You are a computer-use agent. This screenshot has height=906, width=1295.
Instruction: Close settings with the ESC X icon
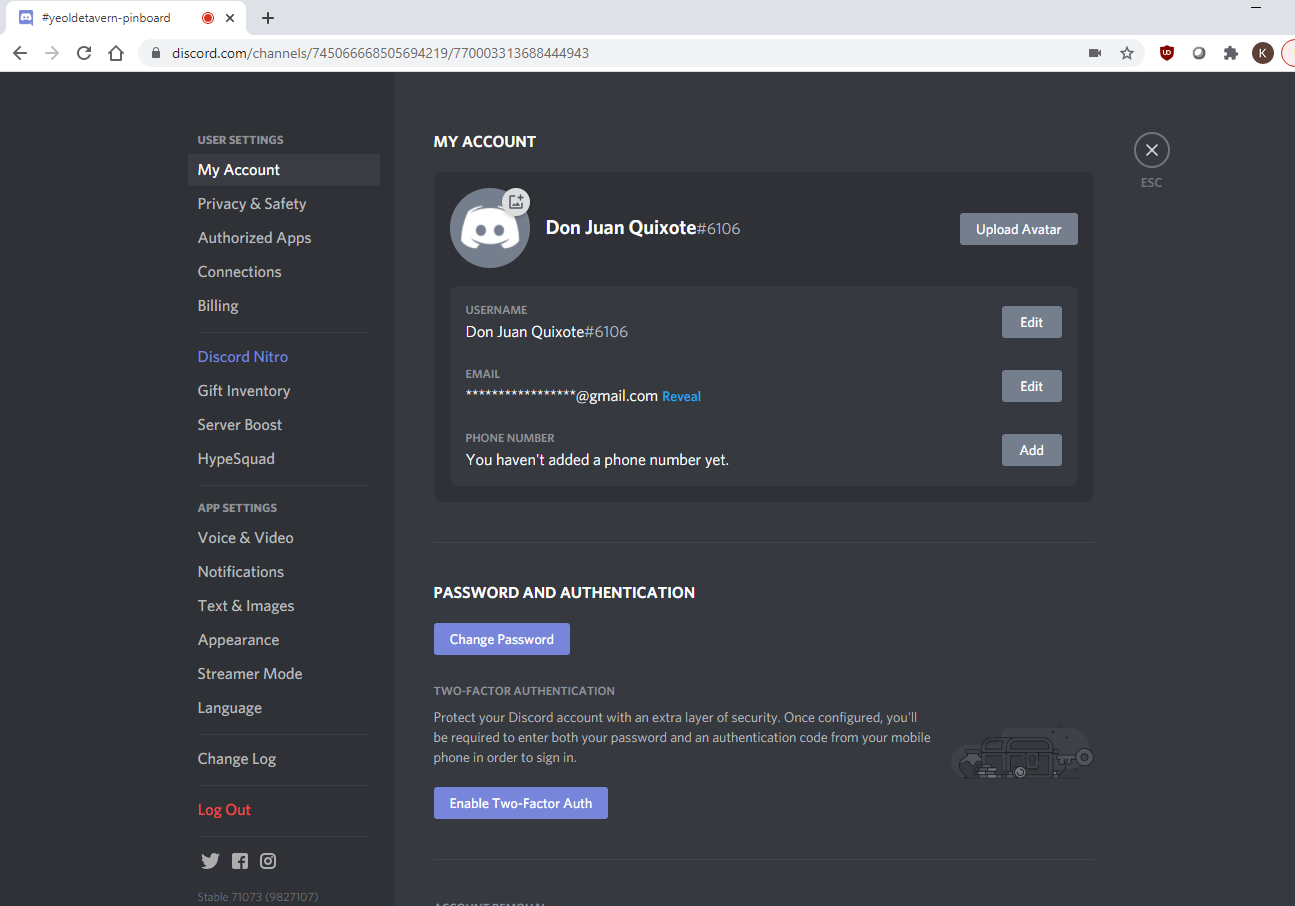coord(1151,150)
